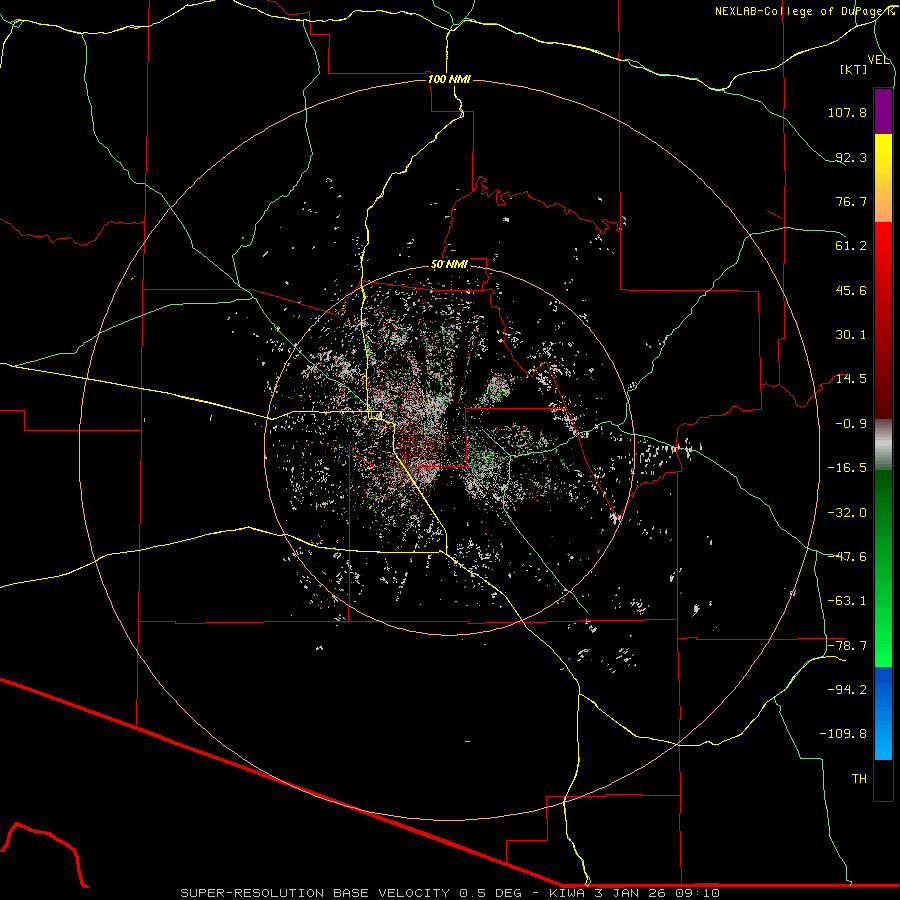The width and height of the screenshot is (900, 900).
Task: Select the -47.6 legend value
Action: pos(847,557)
